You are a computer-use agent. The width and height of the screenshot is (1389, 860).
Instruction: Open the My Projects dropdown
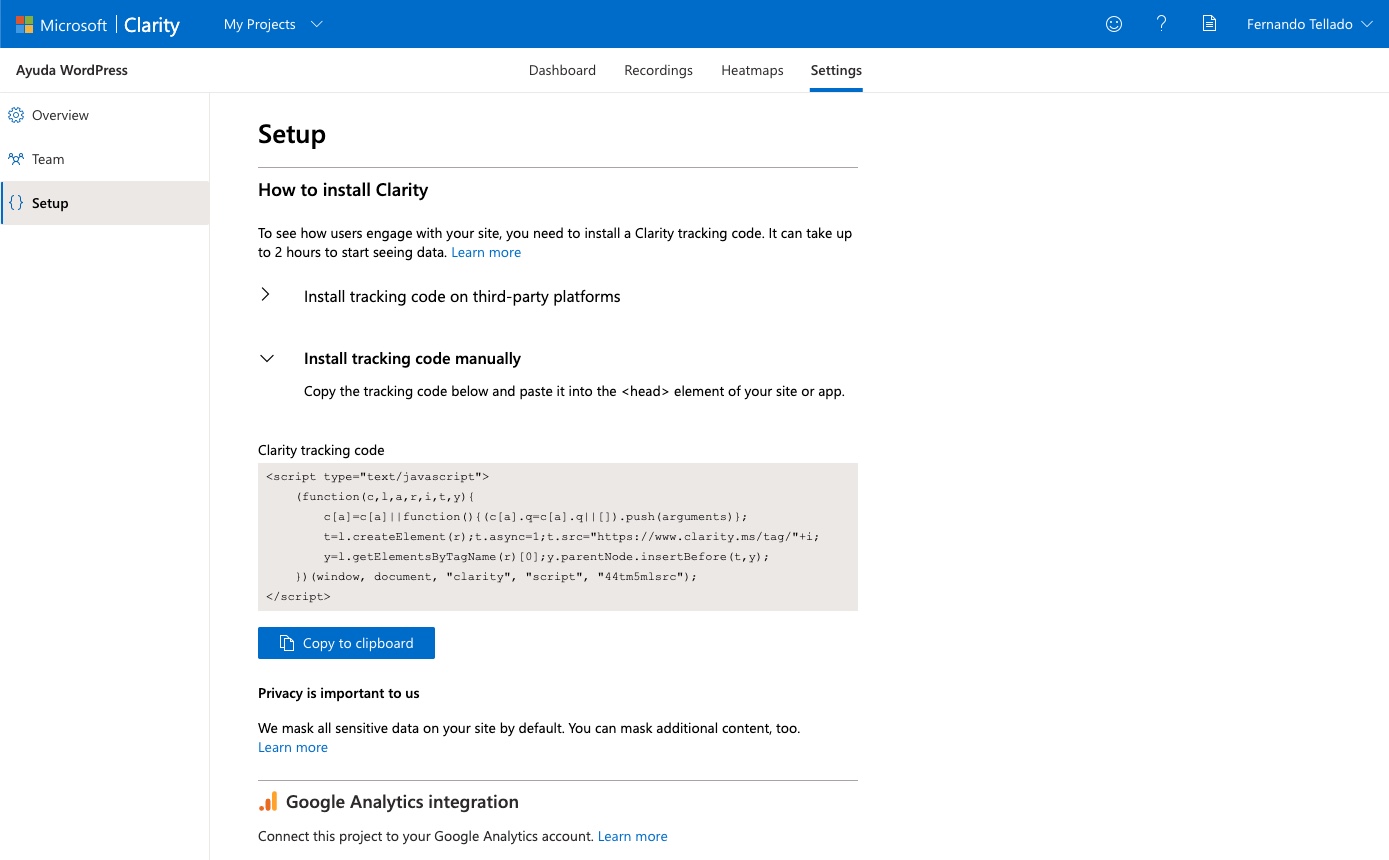pos(273,24)
